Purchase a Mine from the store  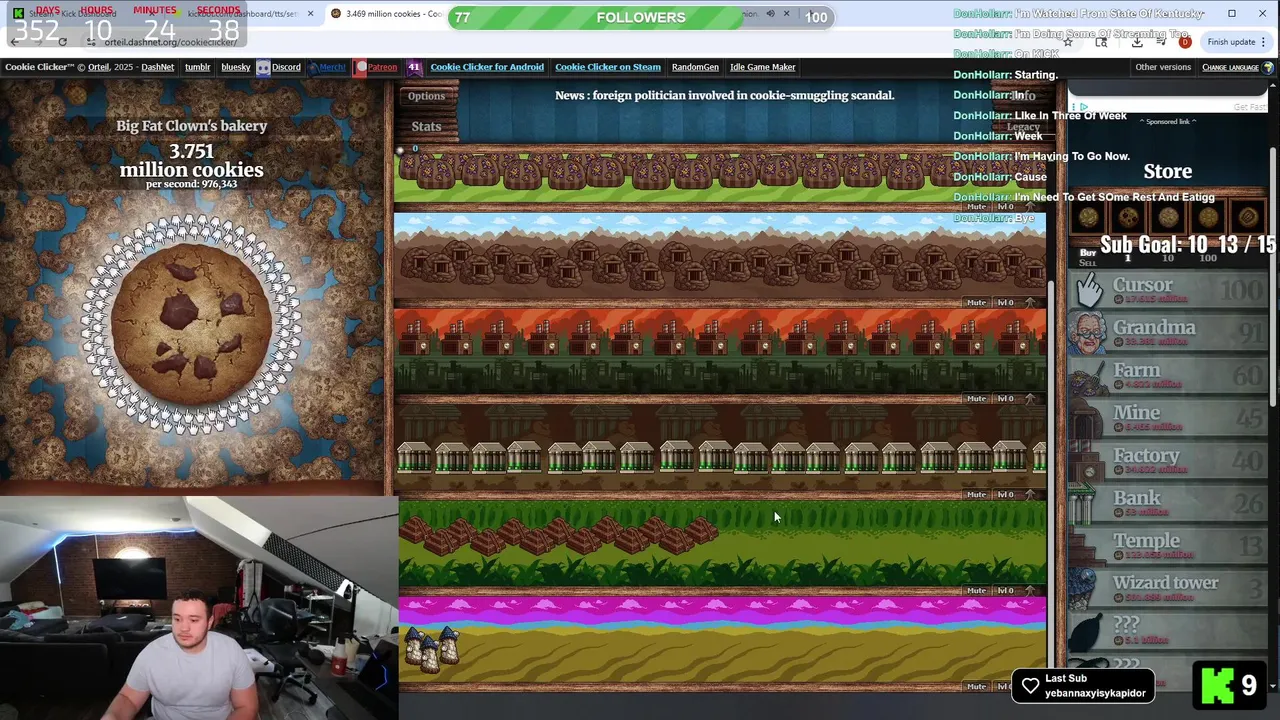tap(1168, 418)
